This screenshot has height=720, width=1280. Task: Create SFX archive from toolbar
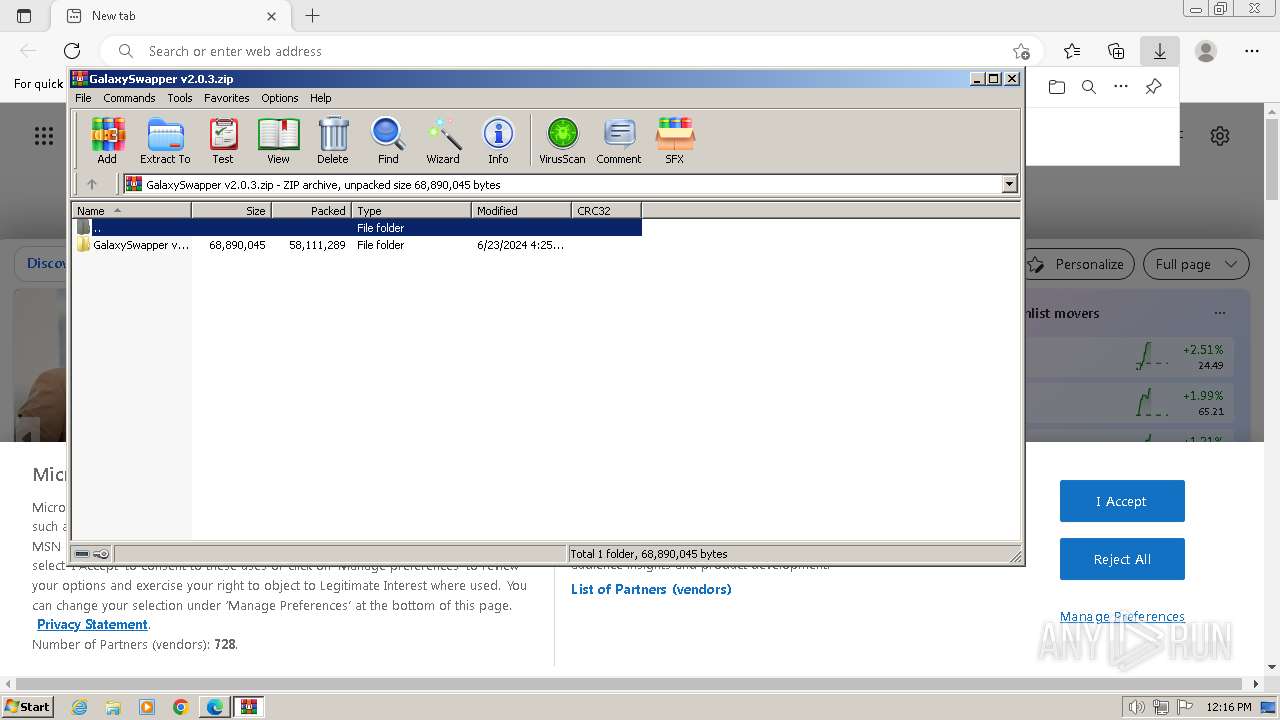[x=675, y=140]
